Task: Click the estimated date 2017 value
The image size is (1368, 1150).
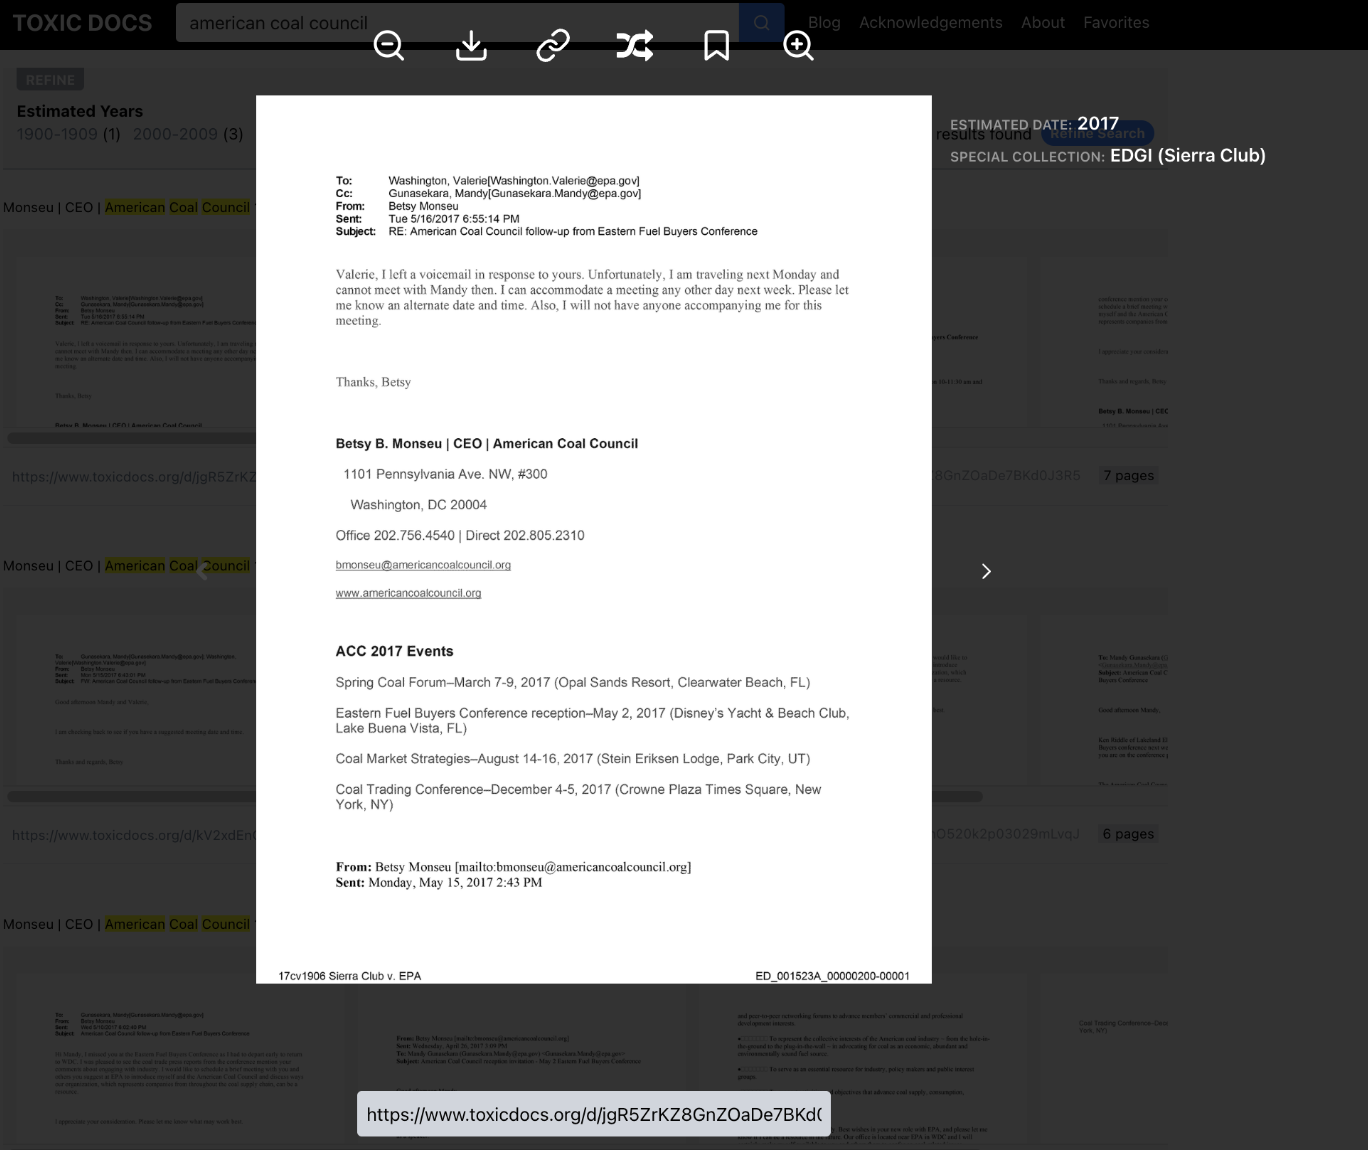Action: point(1097,123)
